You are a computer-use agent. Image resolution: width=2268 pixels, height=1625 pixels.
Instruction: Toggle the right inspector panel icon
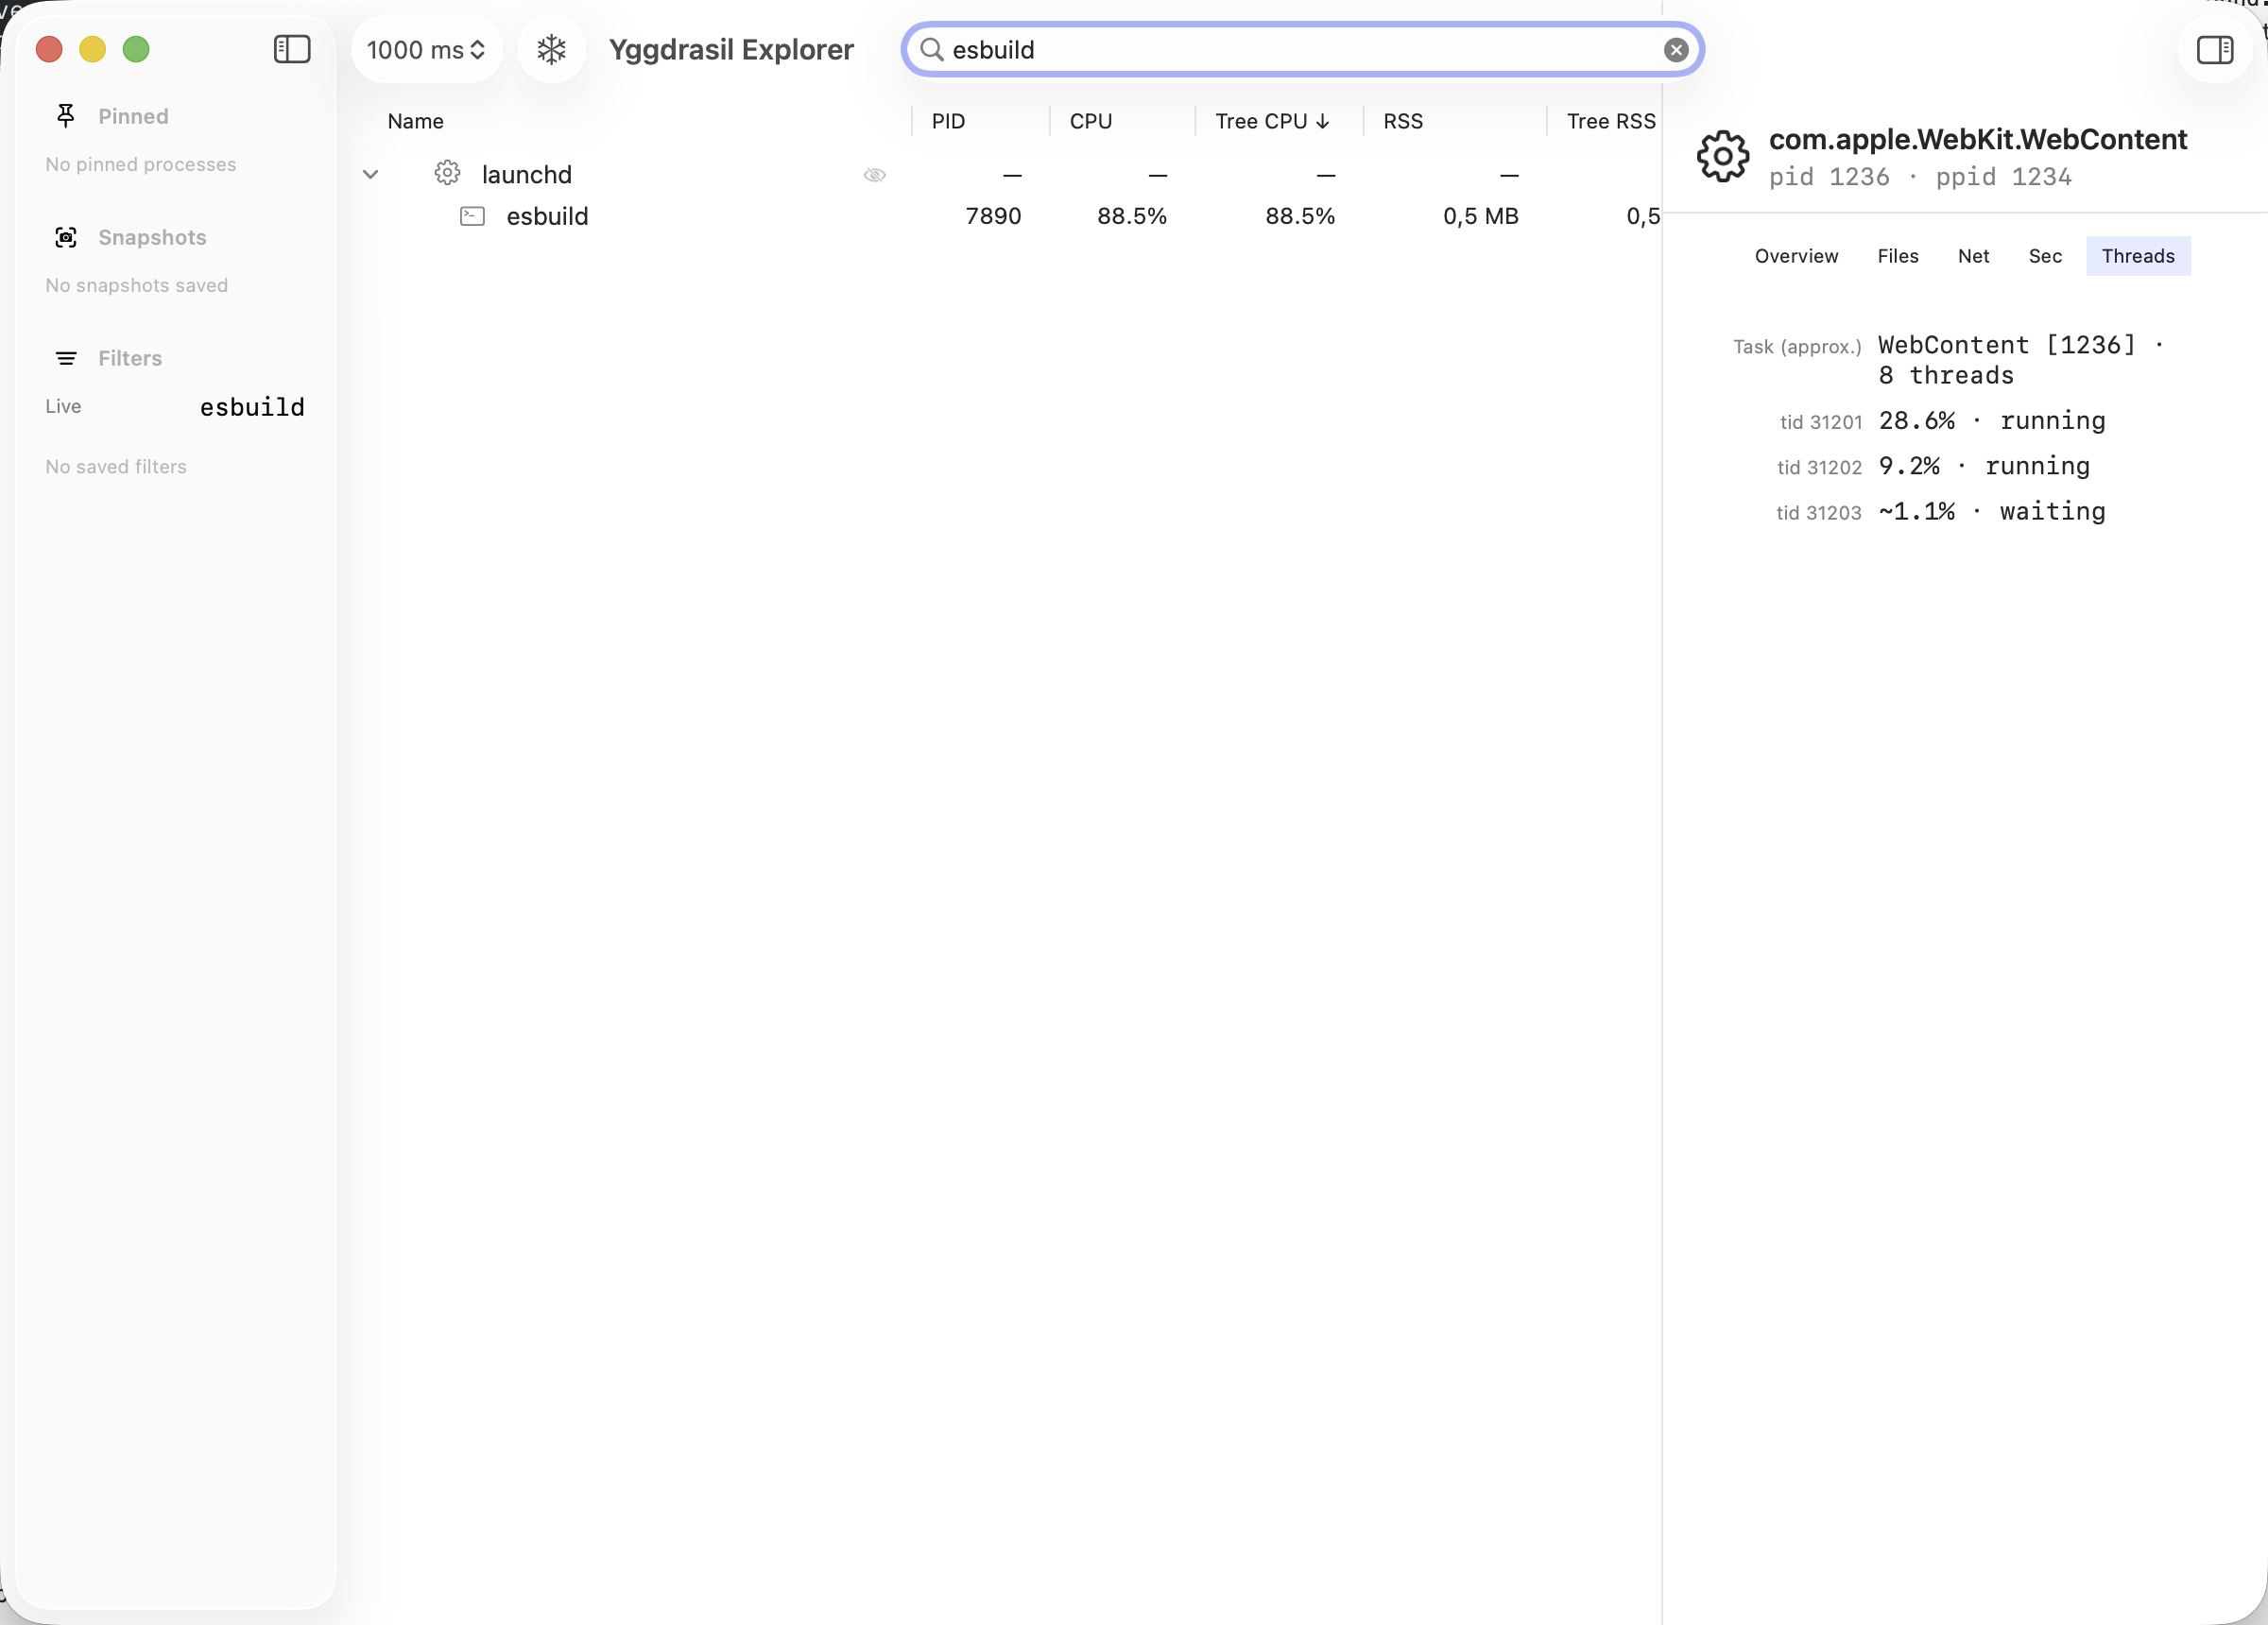pyautogui.click(x=2215, y=49)
